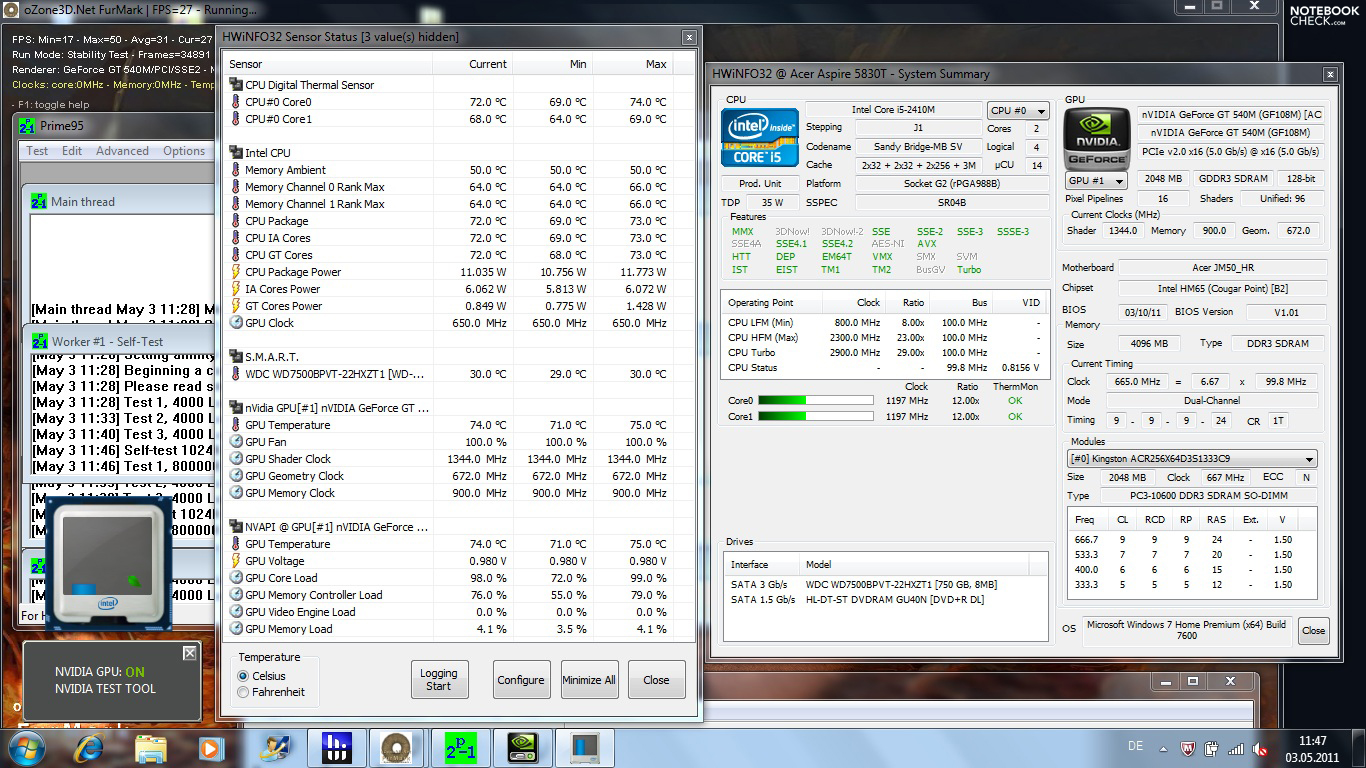Screen dimensions: 1366x768
Task: Click the Logging Start button
Action: point(439,680)
